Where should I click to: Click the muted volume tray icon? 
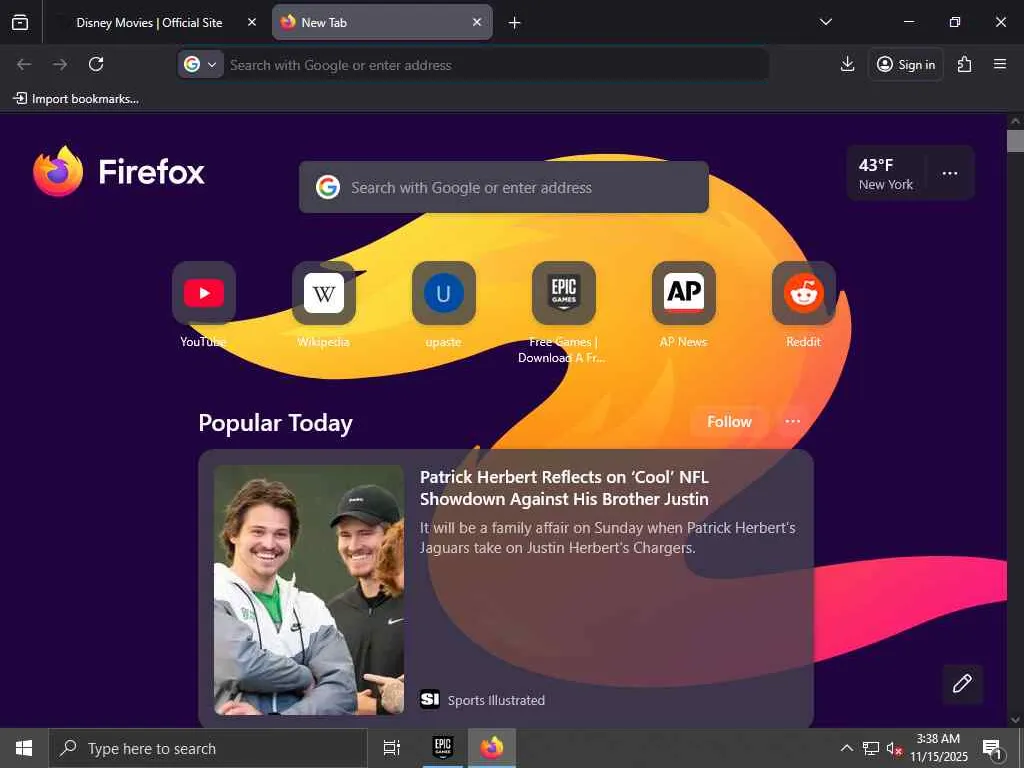(894, 748)
